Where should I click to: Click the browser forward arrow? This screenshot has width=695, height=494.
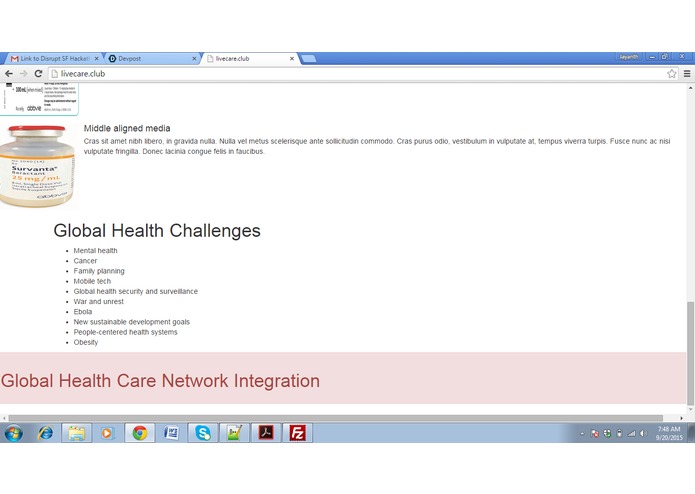pos(23,74)
